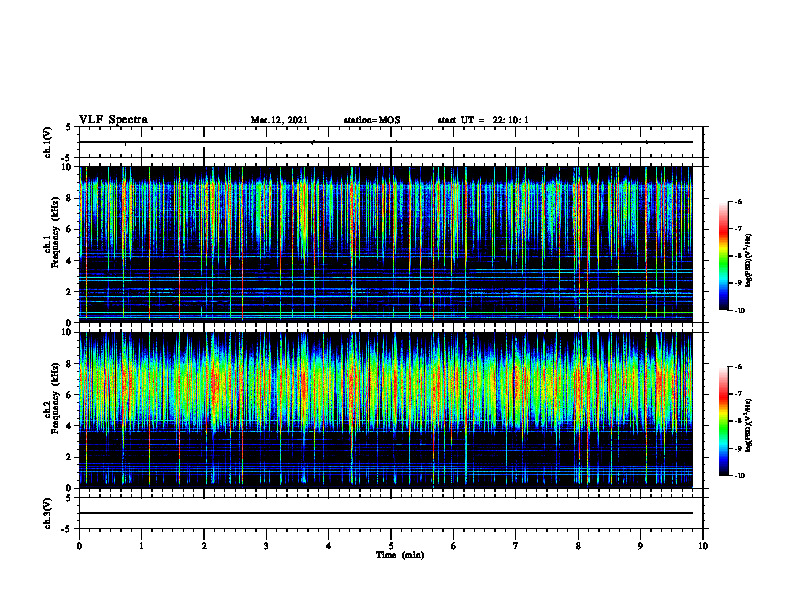The height and width of the screenshot is (612, 792).
Task: Click the ch.2 panel's color scale bar
Action: coord(724,421)
